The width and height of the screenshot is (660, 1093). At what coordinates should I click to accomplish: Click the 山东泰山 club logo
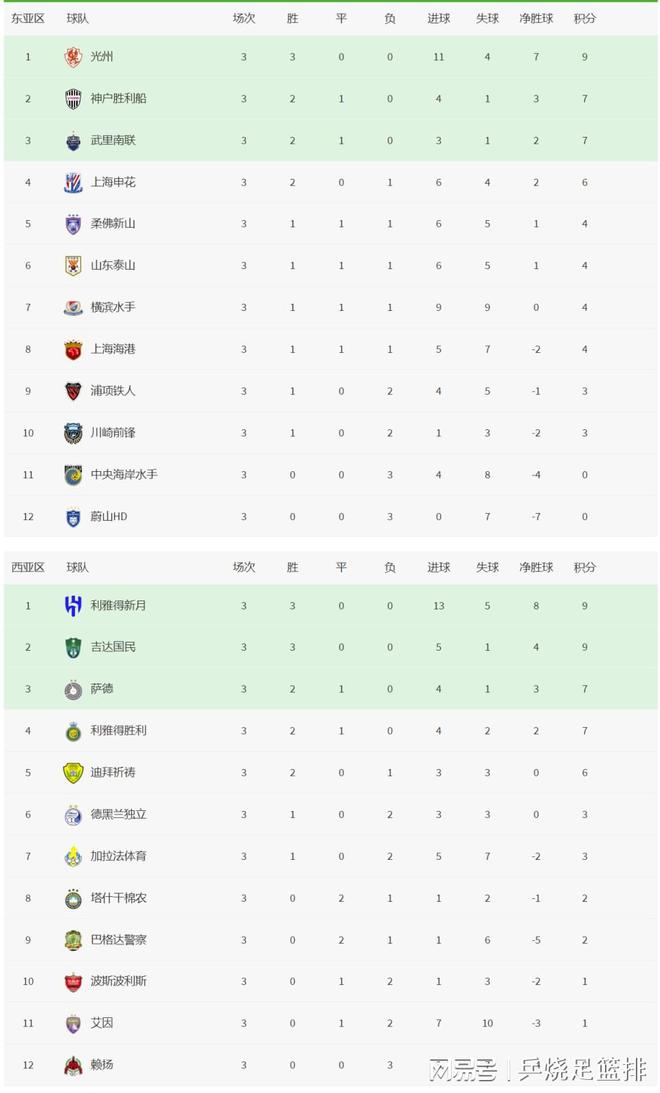click(x=73, y=266)
